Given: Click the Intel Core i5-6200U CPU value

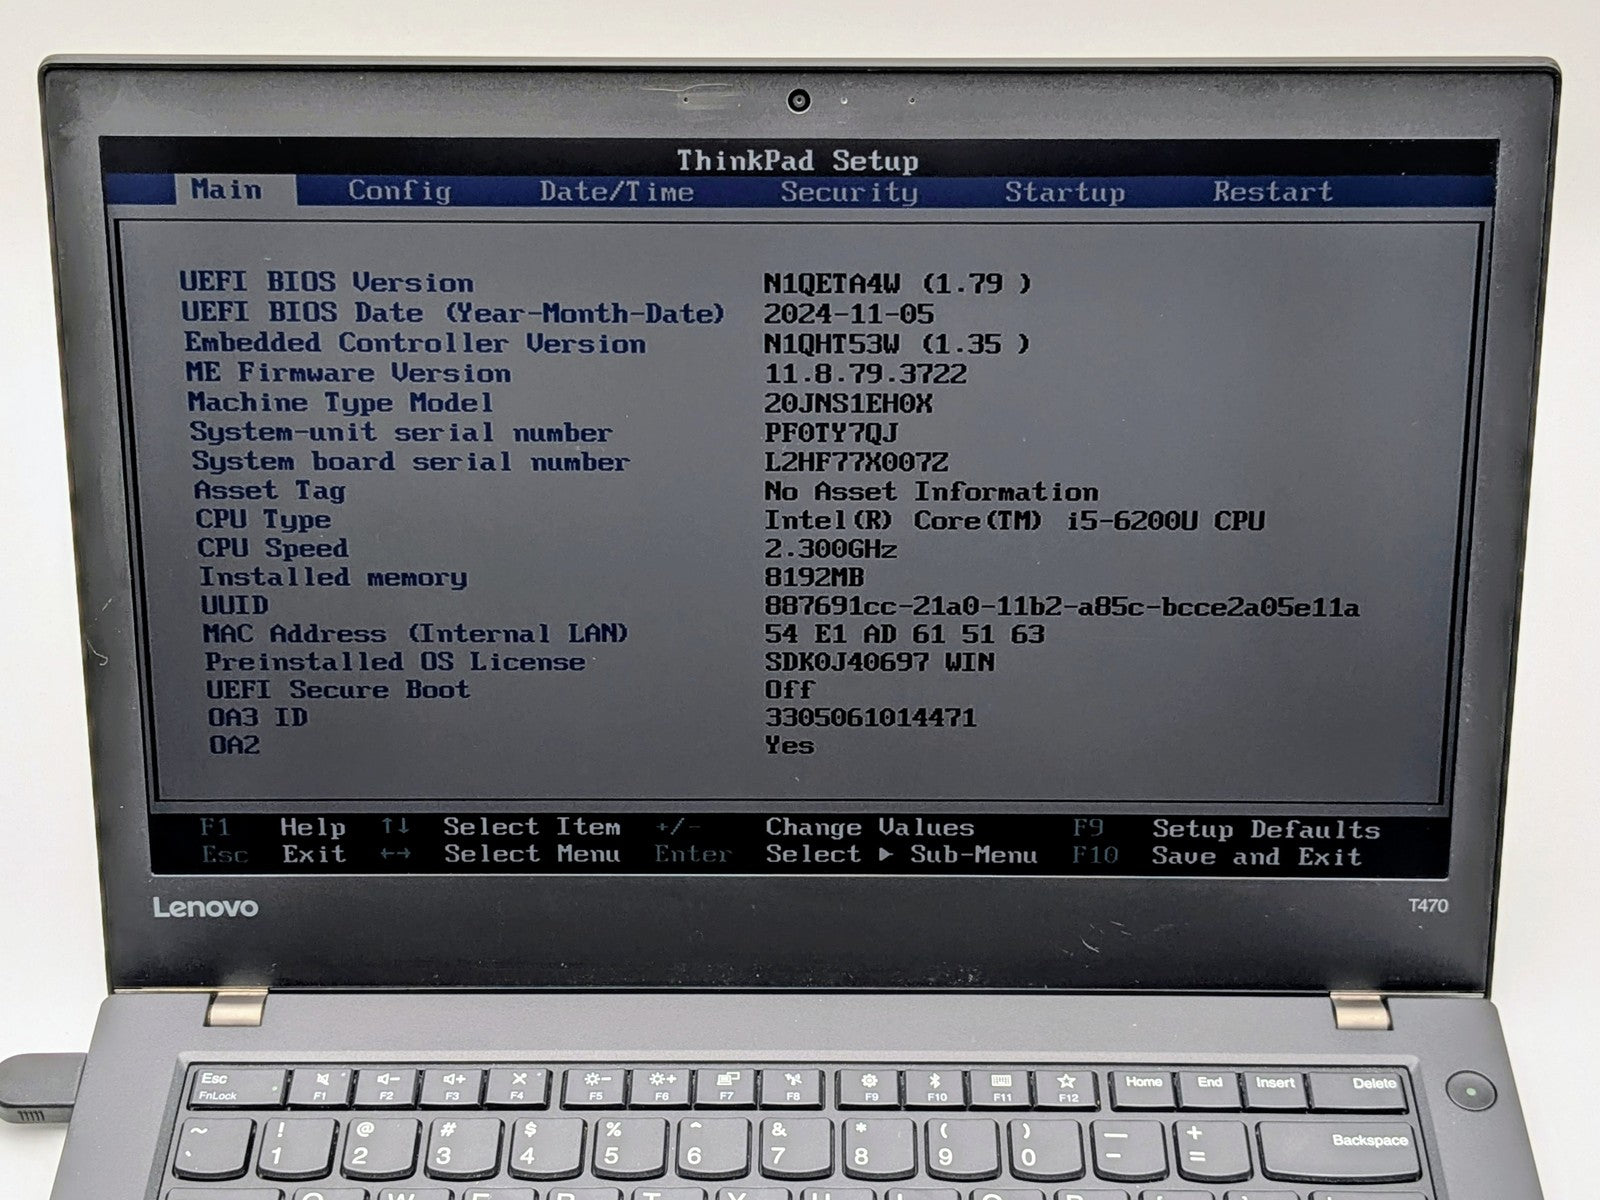Looking at the screenshot, I should [x=1015, y=520].
